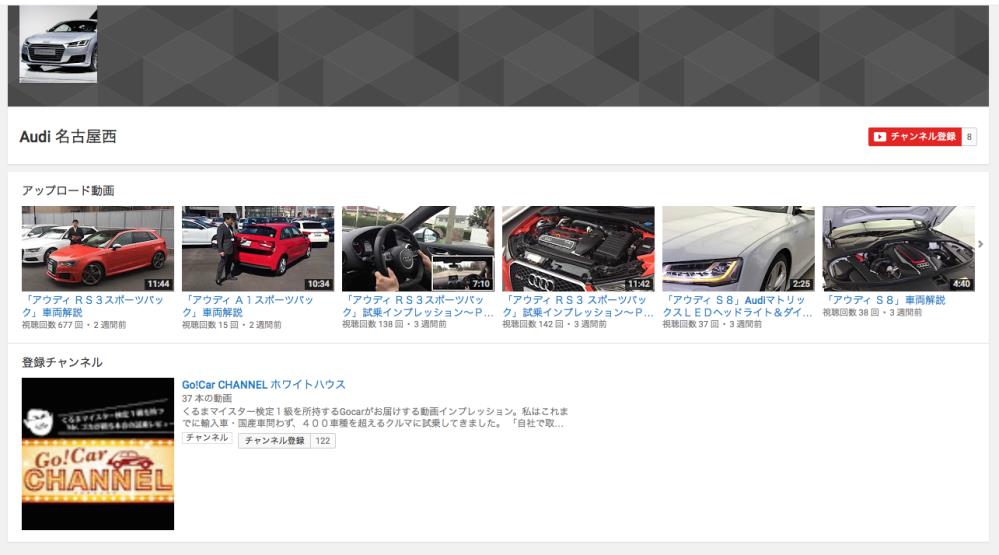Open the アップロード動画 section heading
The image size is (999, 555).
pos(68,191)
